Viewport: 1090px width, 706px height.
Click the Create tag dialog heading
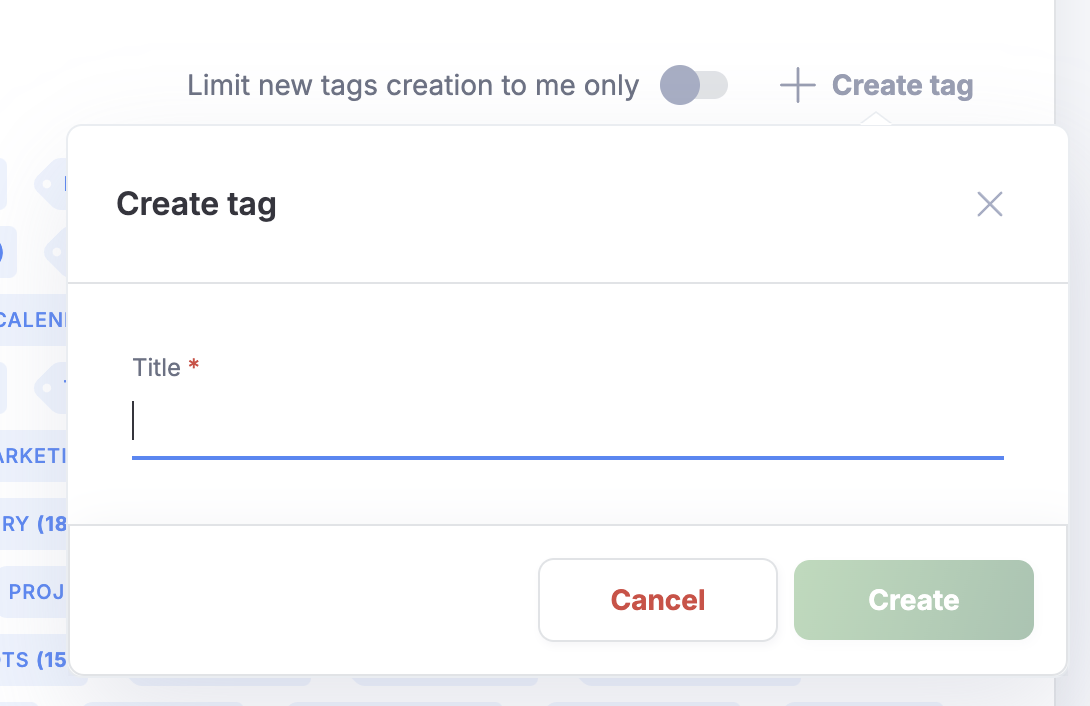point(196,204)
